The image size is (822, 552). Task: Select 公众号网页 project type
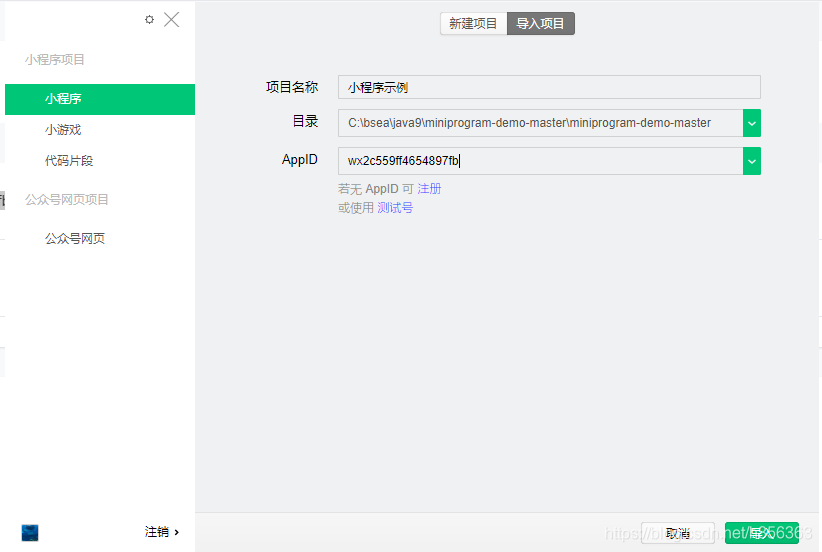(x=75, y=239)
